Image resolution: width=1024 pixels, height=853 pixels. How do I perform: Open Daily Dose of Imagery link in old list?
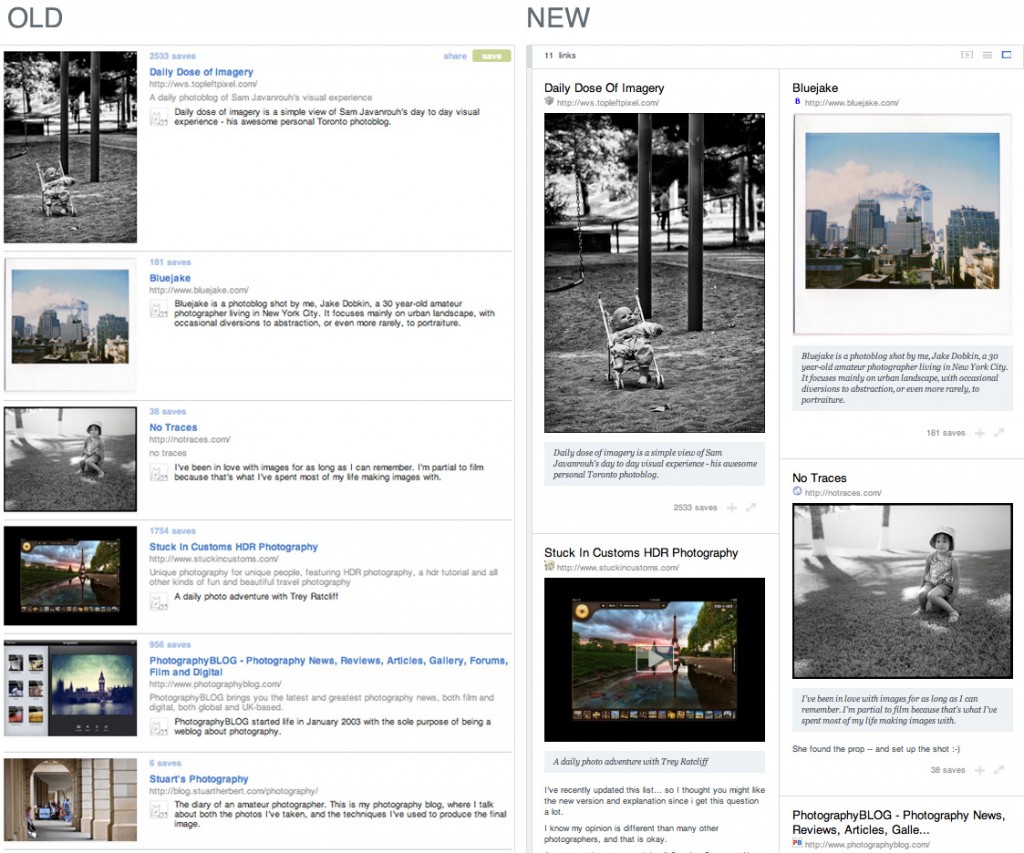tap(201, 72)
